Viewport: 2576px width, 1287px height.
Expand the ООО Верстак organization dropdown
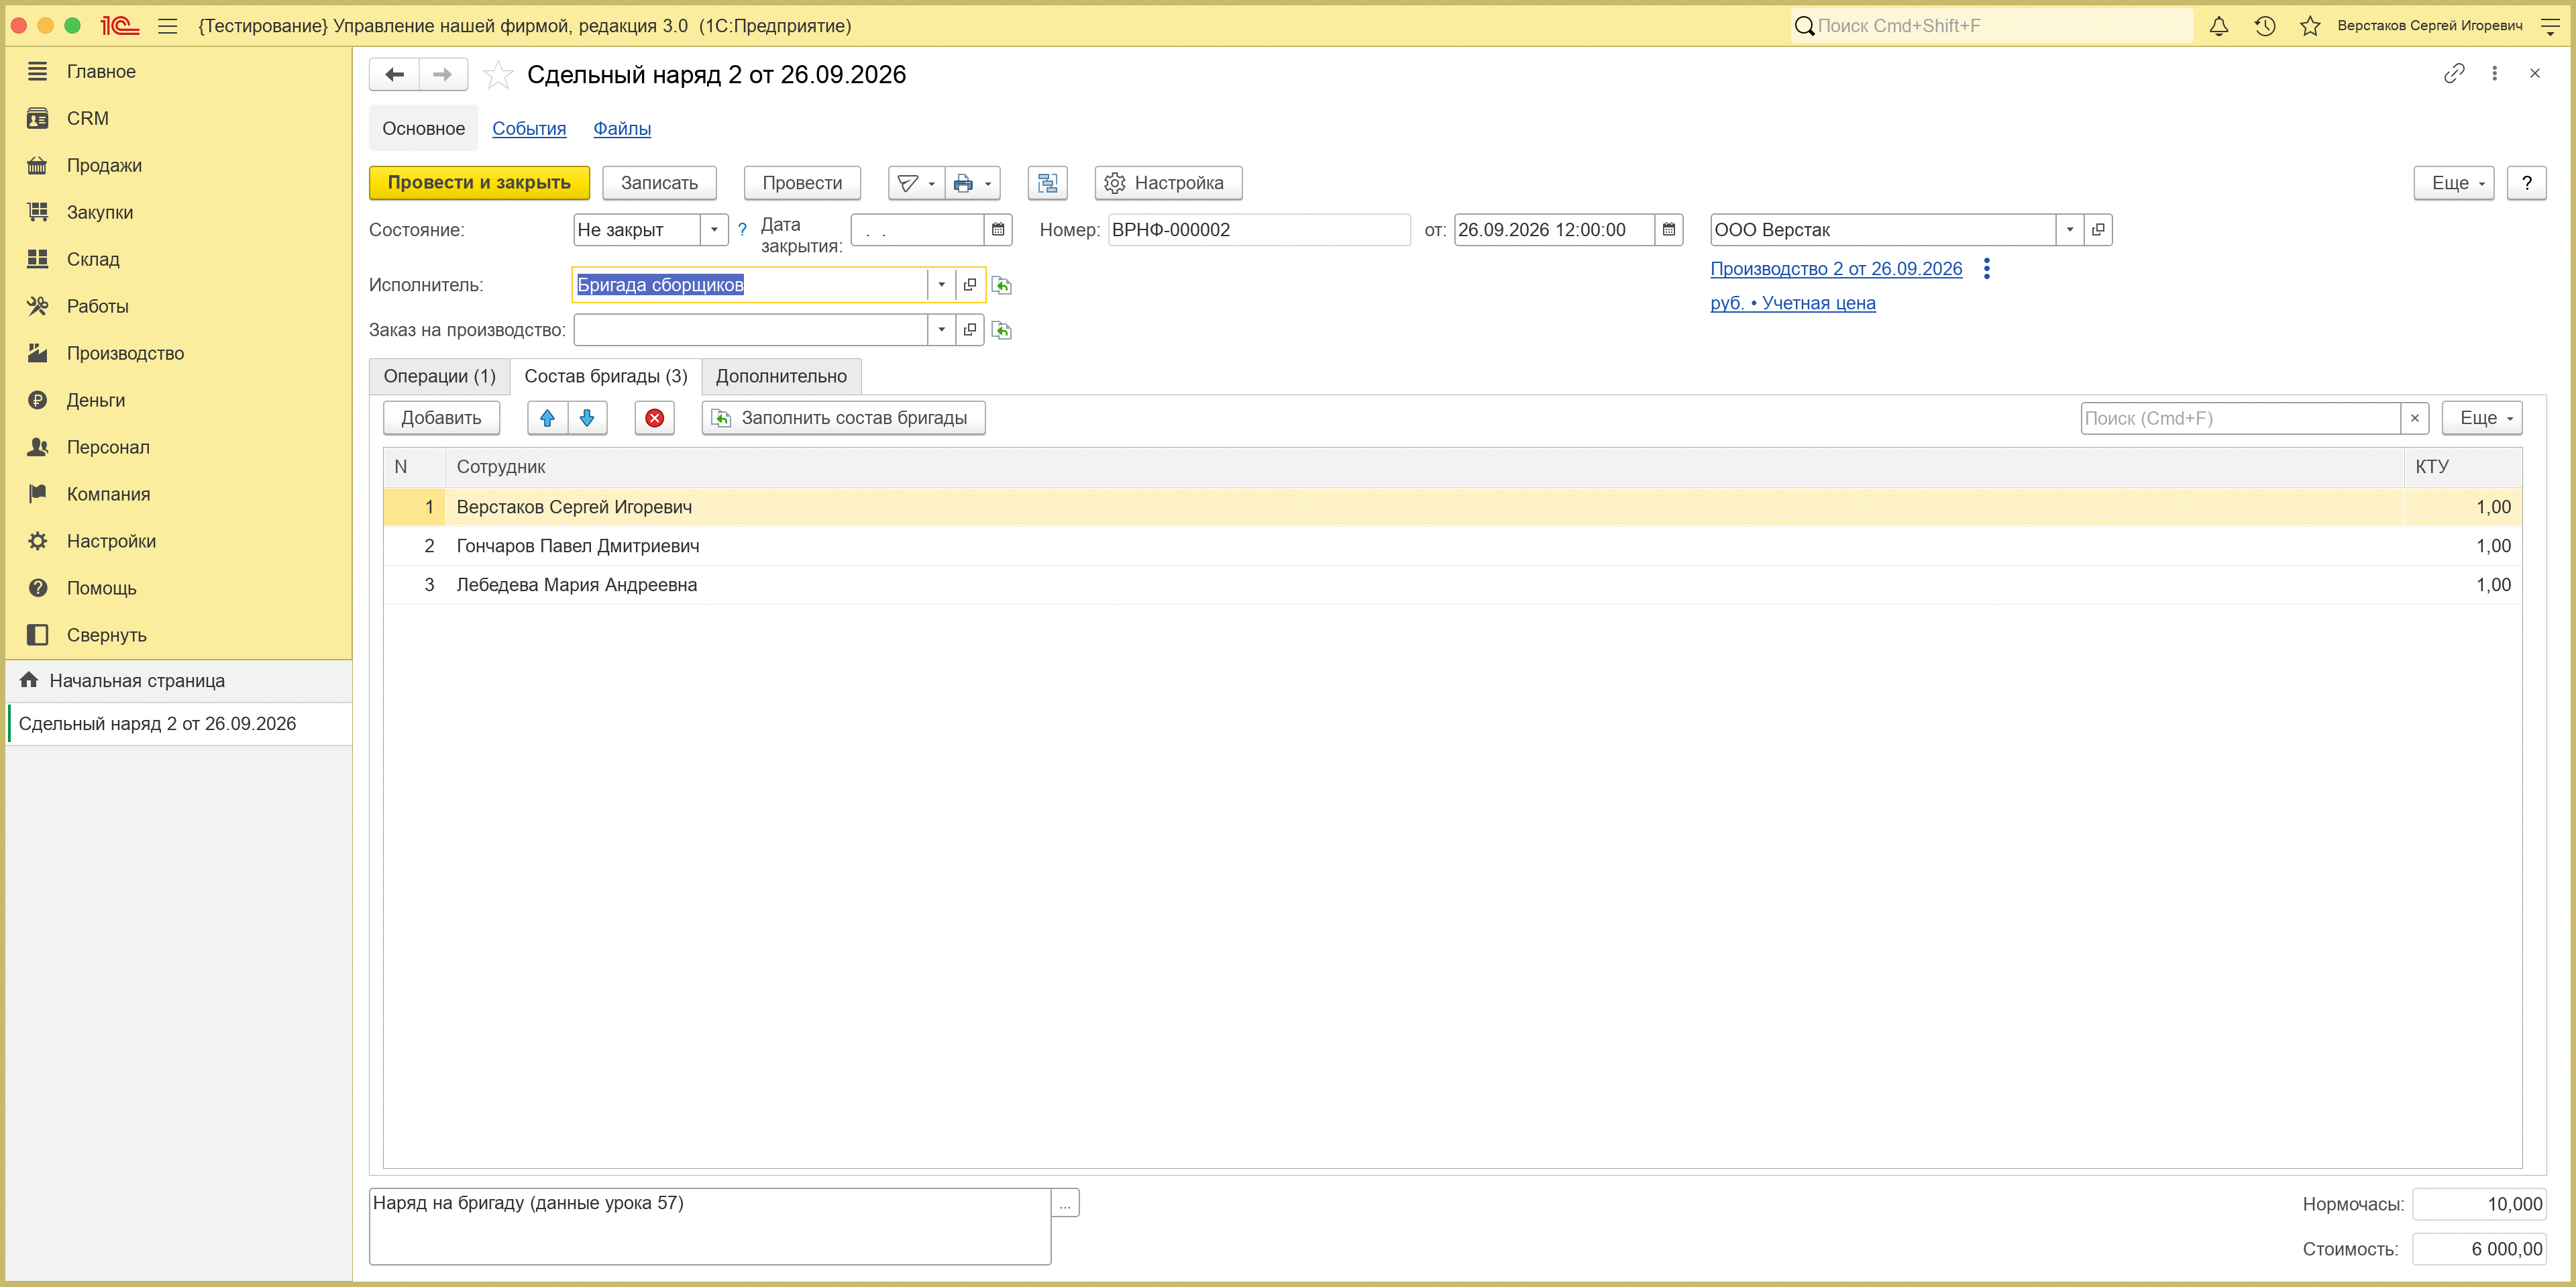[2069, 230]
